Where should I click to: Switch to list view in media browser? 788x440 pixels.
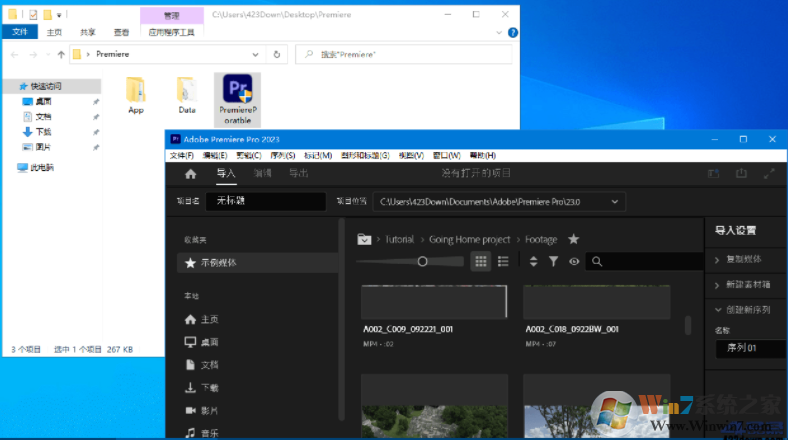click(x=503, y=261)
